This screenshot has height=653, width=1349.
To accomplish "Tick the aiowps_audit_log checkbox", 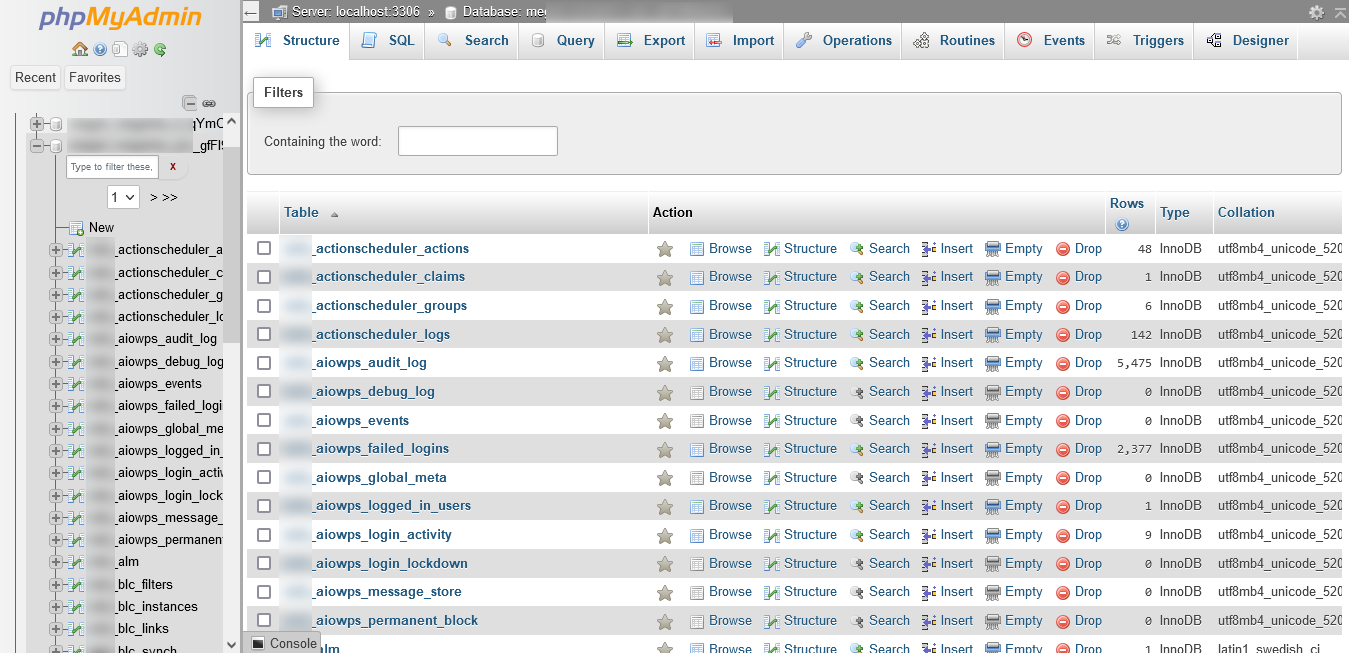I will tap(264, 362).
